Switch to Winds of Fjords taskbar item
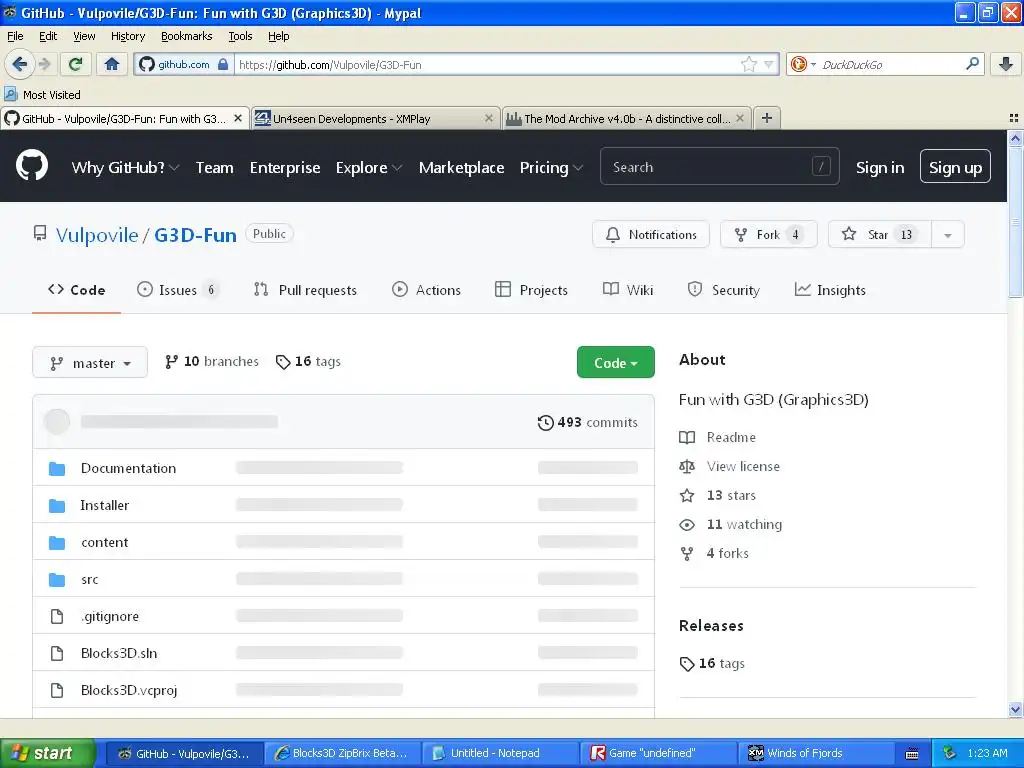 pos(816,753)
